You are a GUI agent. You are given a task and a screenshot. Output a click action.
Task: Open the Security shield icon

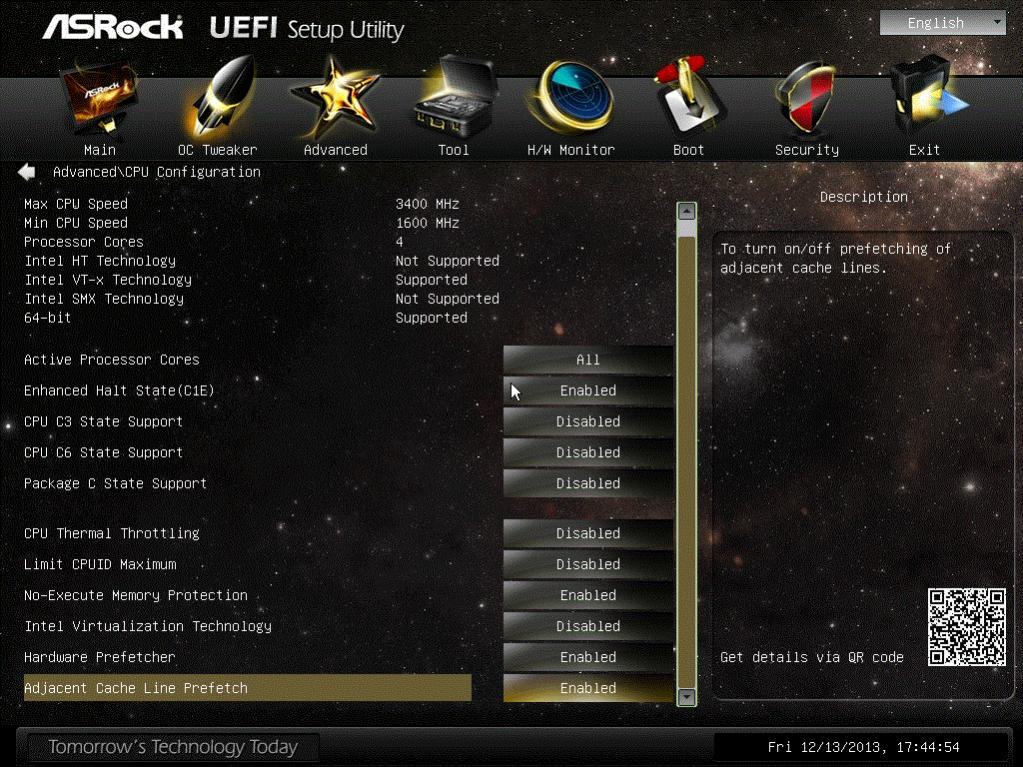[x=807, y=97]
